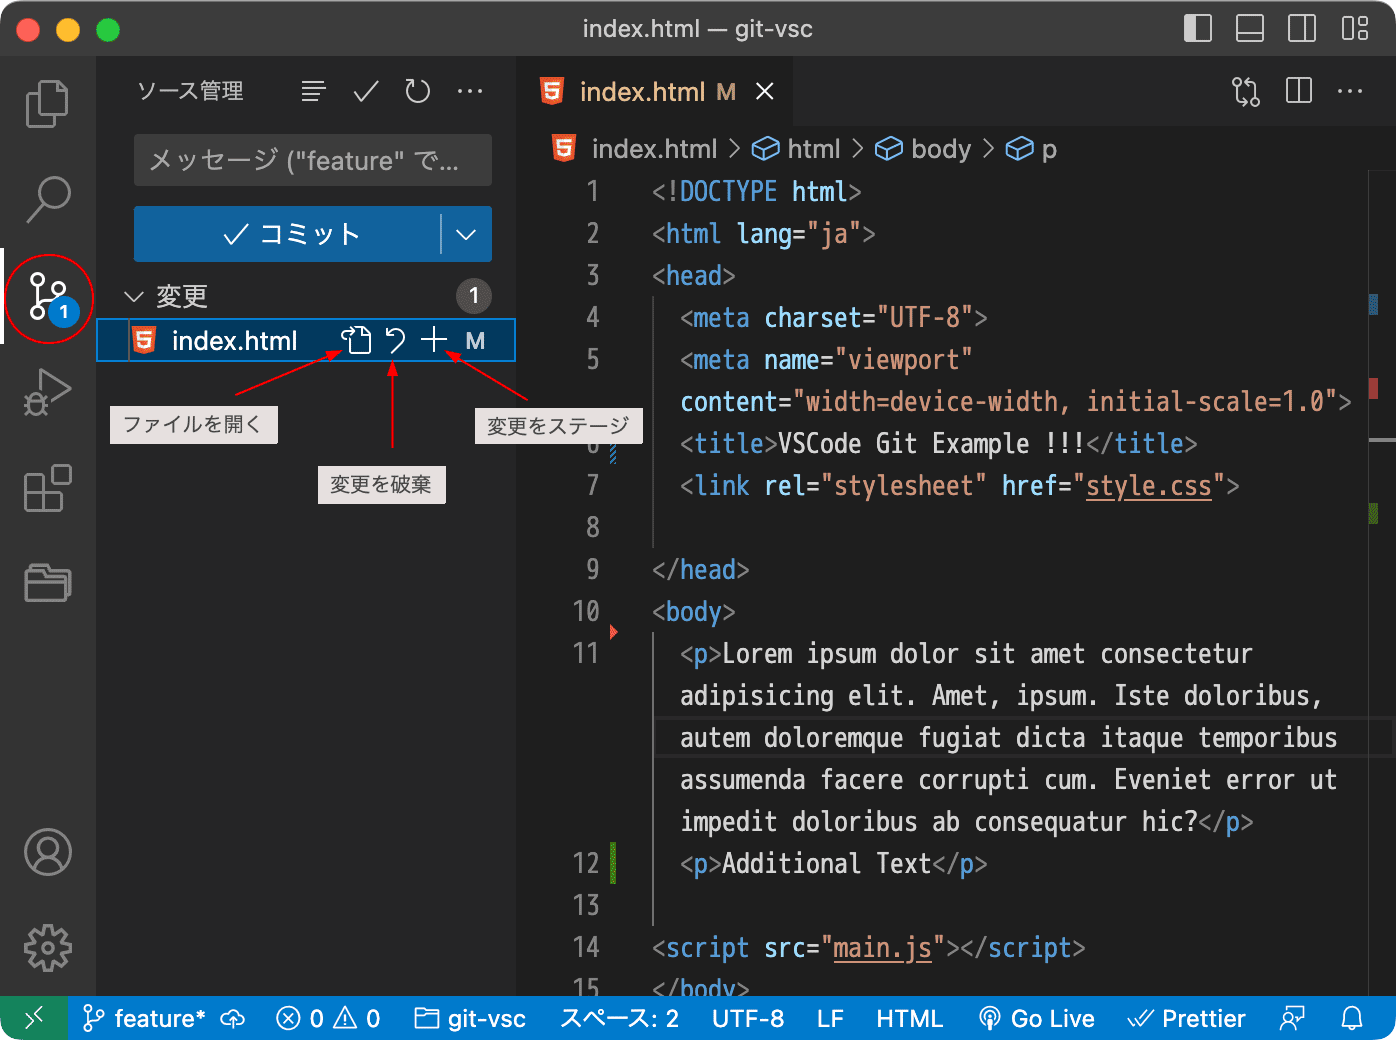1396x1040 pixels.
Task: Open source control more actions menu
Action: point(470,92)
